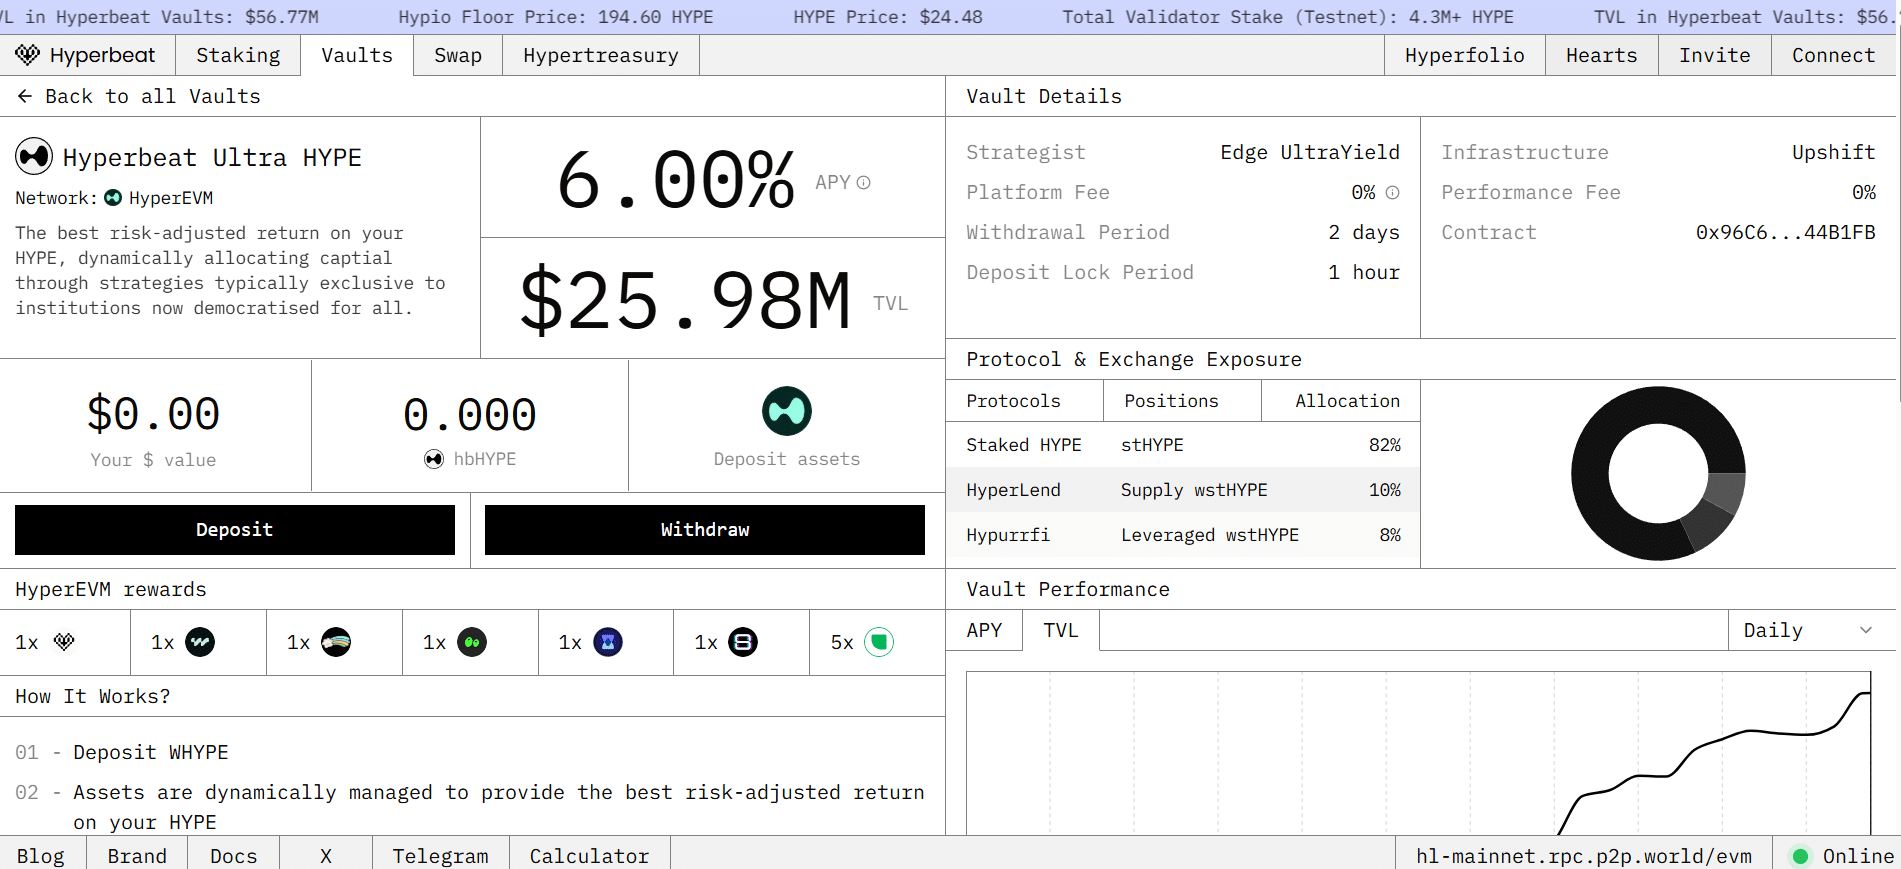Click the Deposit assets token icon
1901x869 pixels.
(x=787, y=411)
